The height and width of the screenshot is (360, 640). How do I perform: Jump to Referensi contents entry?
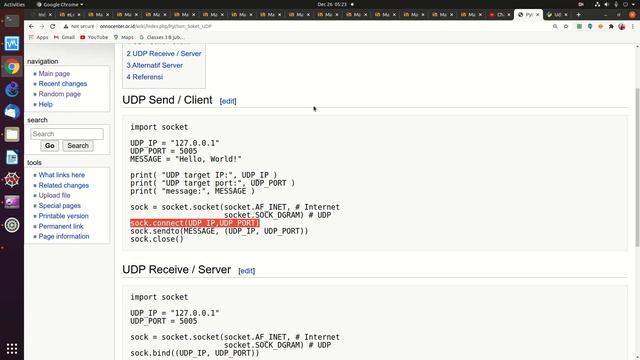pyautogui.click(x=144, y=77)
